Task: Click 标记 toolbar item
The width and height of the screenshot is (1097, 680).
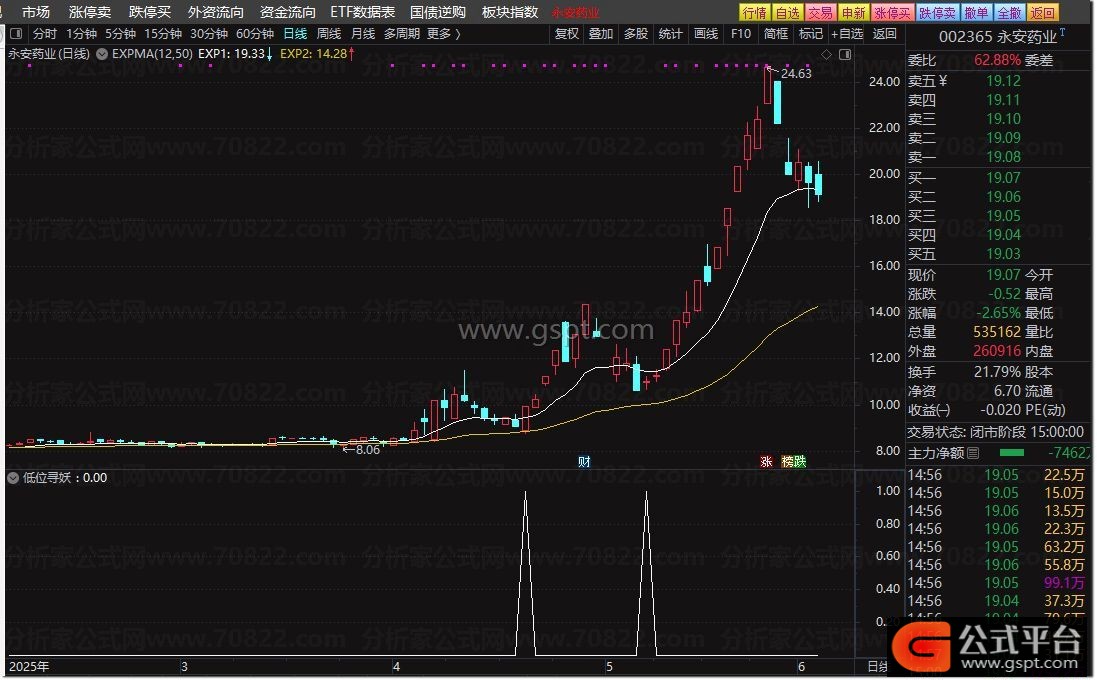Action: (x=811, y=34)
